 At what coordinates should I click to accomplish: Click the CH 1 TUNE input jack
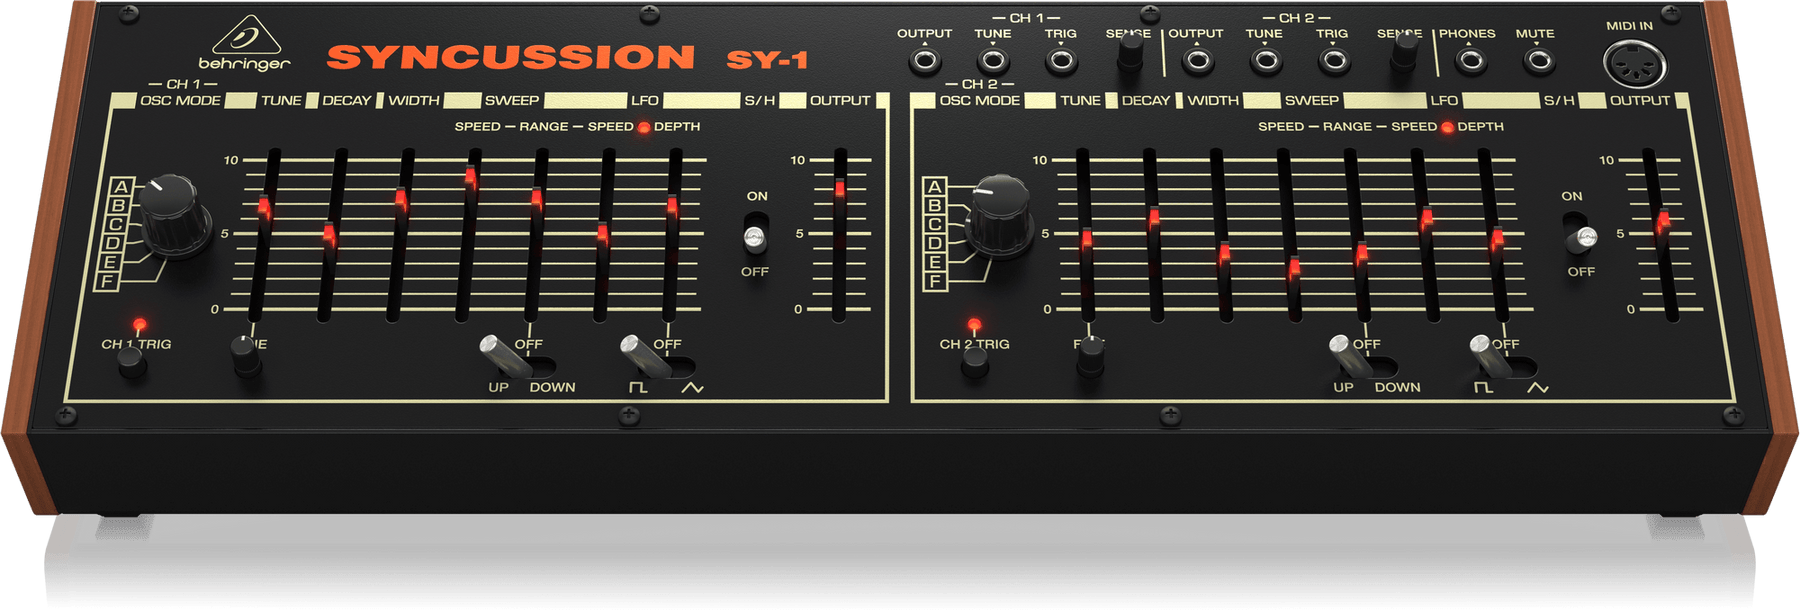click(992, 61)
